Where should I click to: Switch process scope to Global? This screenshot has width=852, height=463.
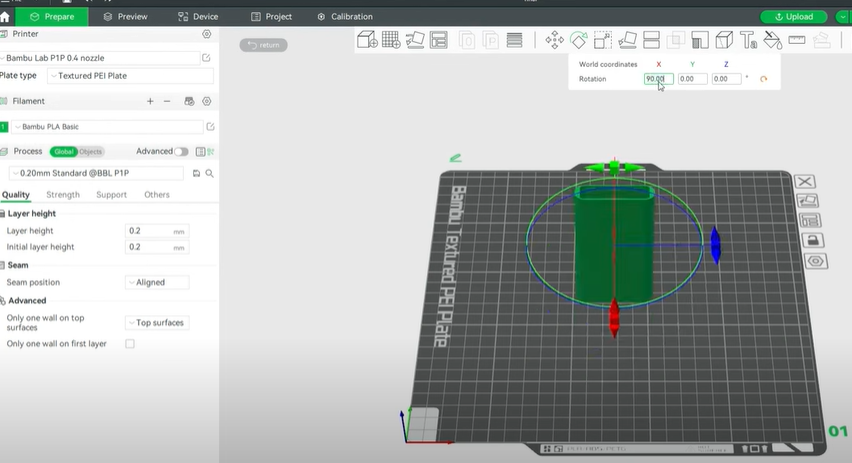(x=64, y=152)
